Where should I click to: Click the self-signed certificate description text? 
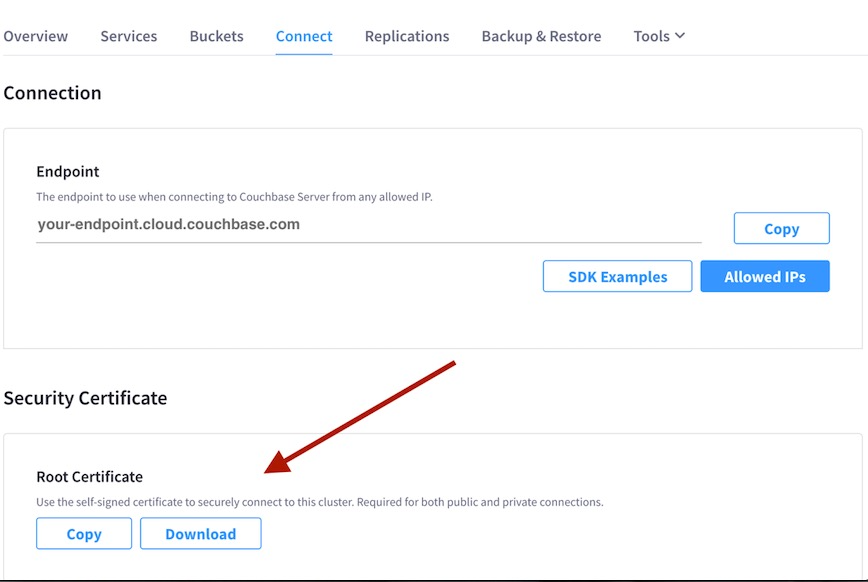[x=319, y=502]
